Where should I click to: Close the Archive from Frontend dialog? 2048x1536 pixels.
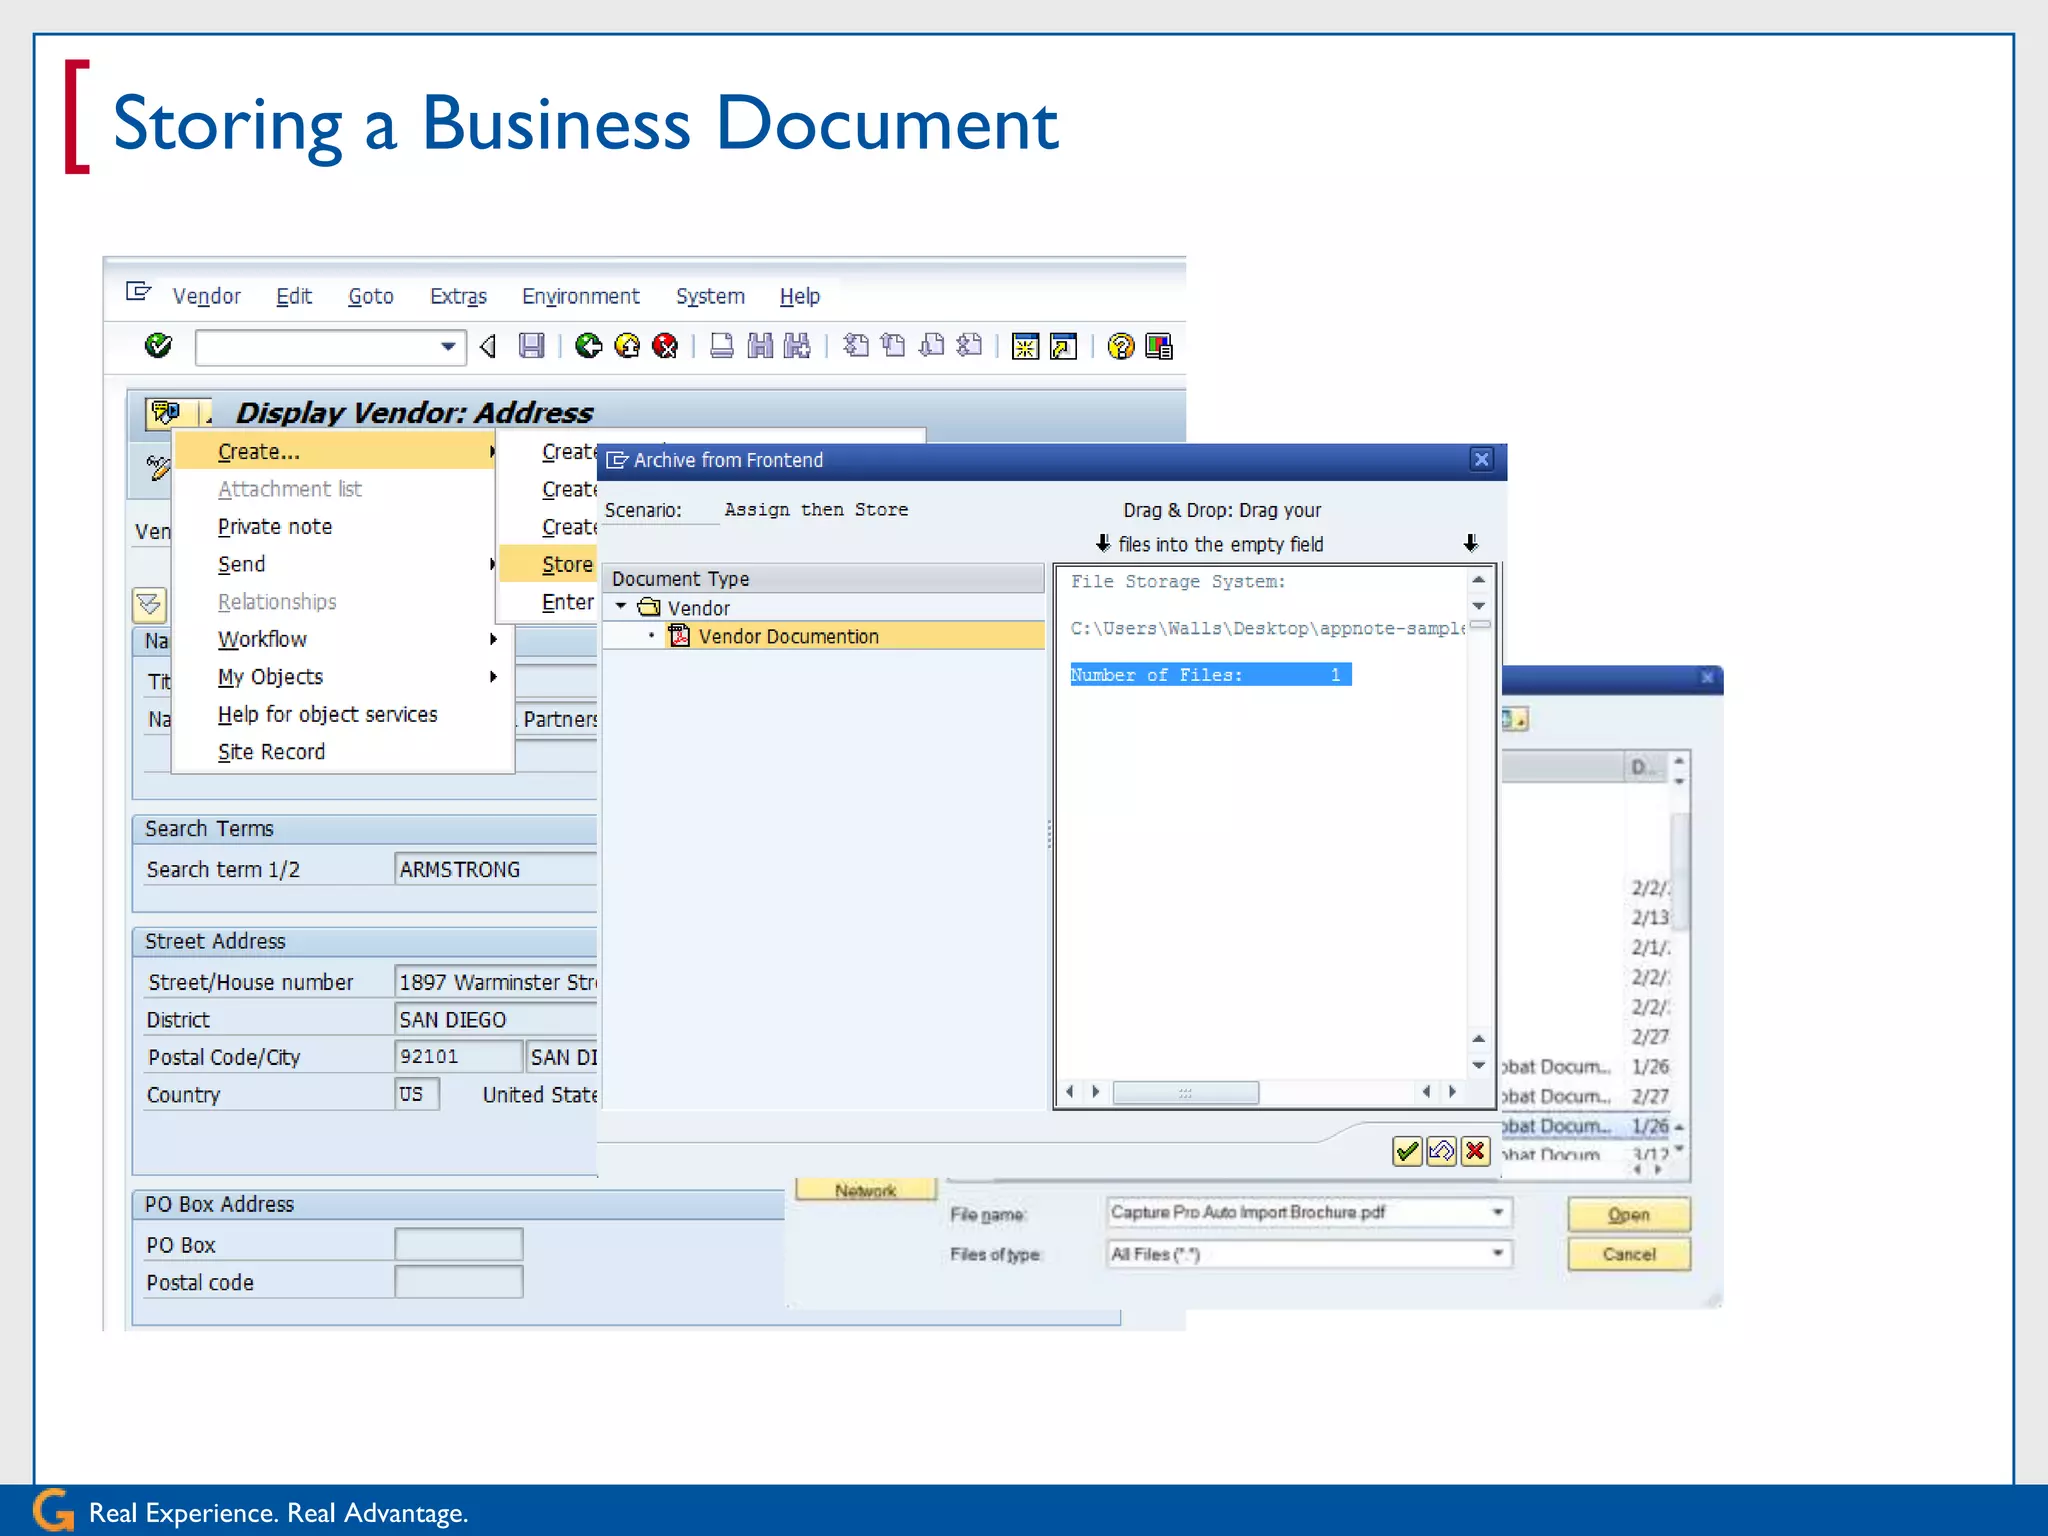(1482, 459)
